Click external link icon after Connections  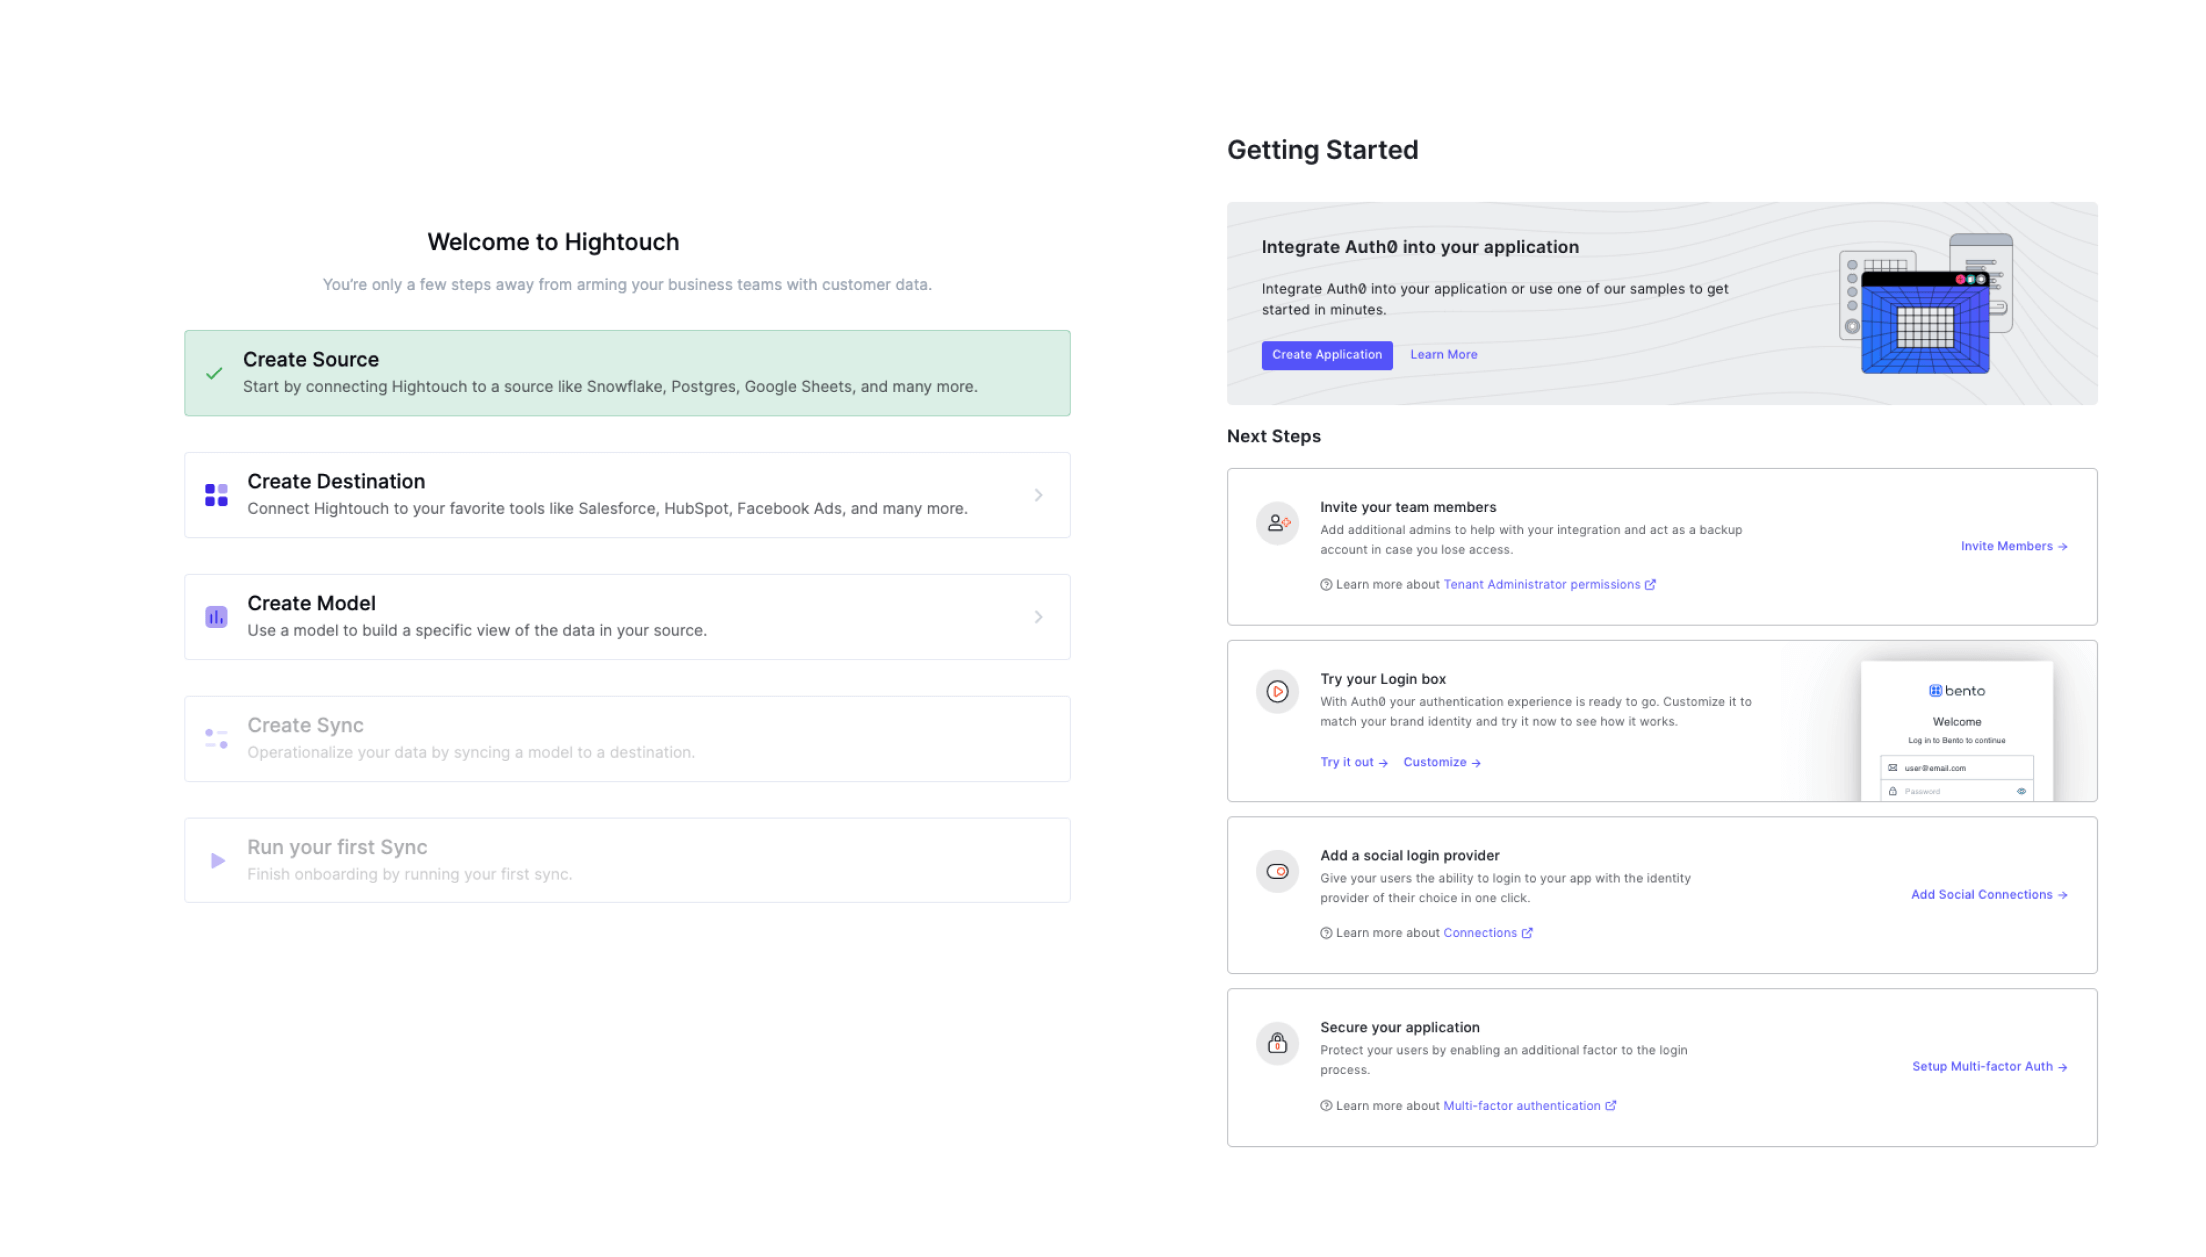coord(1527,933)
